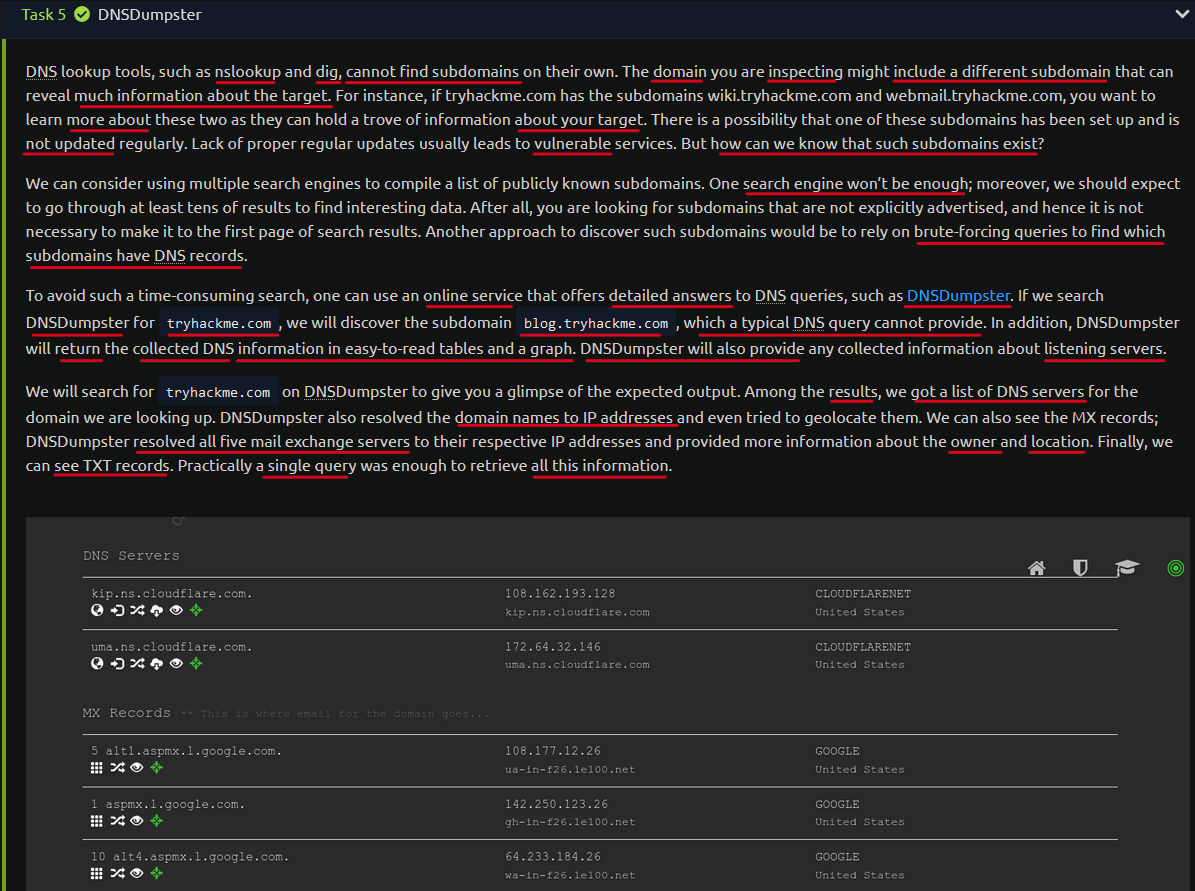1195x891 pixels.
Task: Click the shuffle icon under alt1.aspmx.l.google.com
Action: pos(117,768)
